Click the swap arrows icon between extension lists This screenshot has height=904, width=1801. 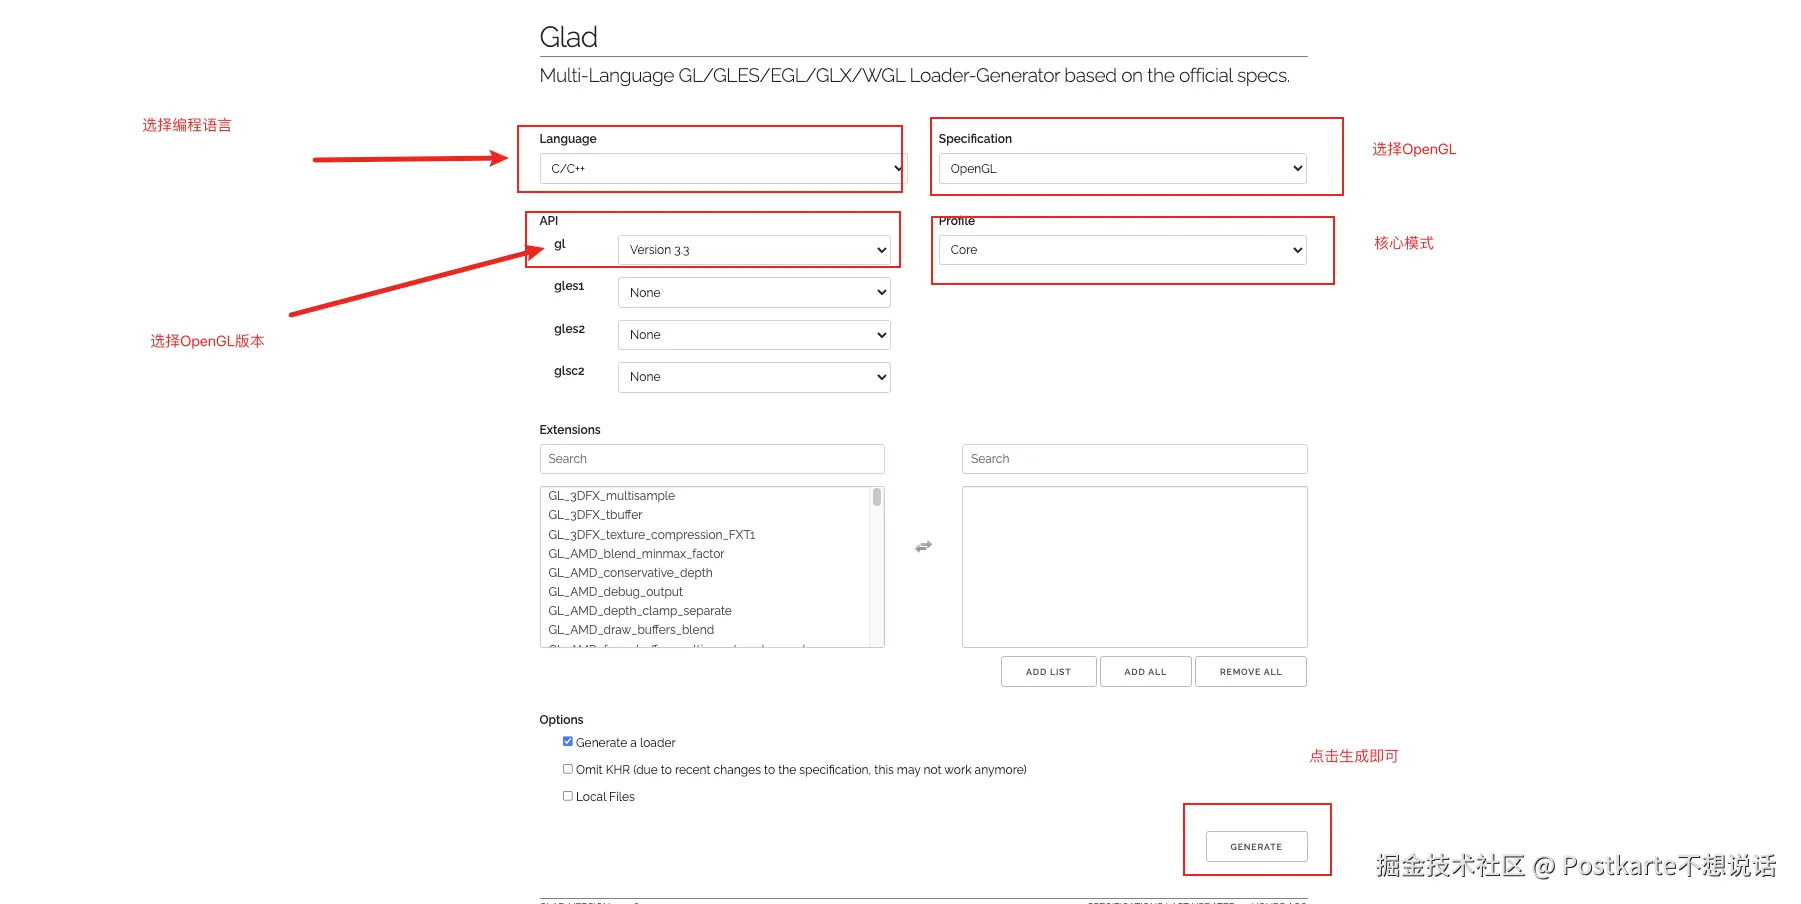(923, 546)
